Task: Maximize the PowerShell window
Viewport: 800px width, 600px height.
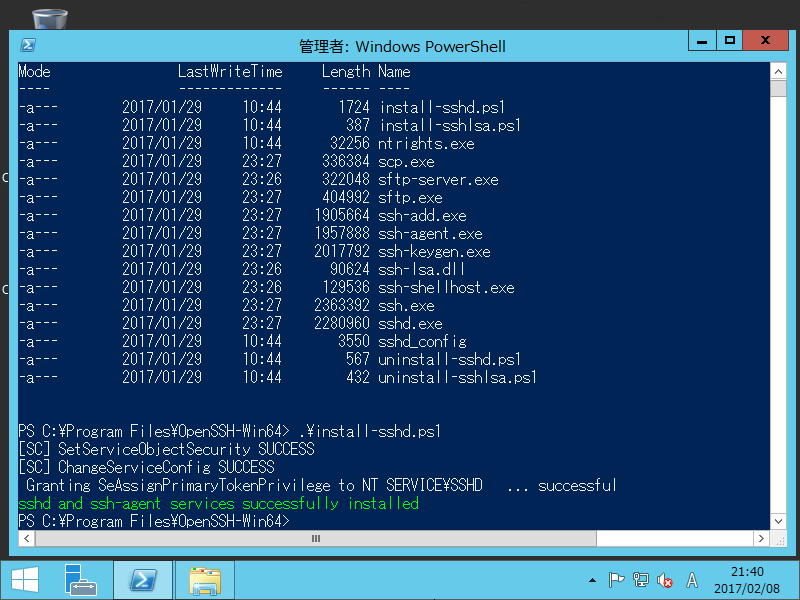Action: coord(730,40)
